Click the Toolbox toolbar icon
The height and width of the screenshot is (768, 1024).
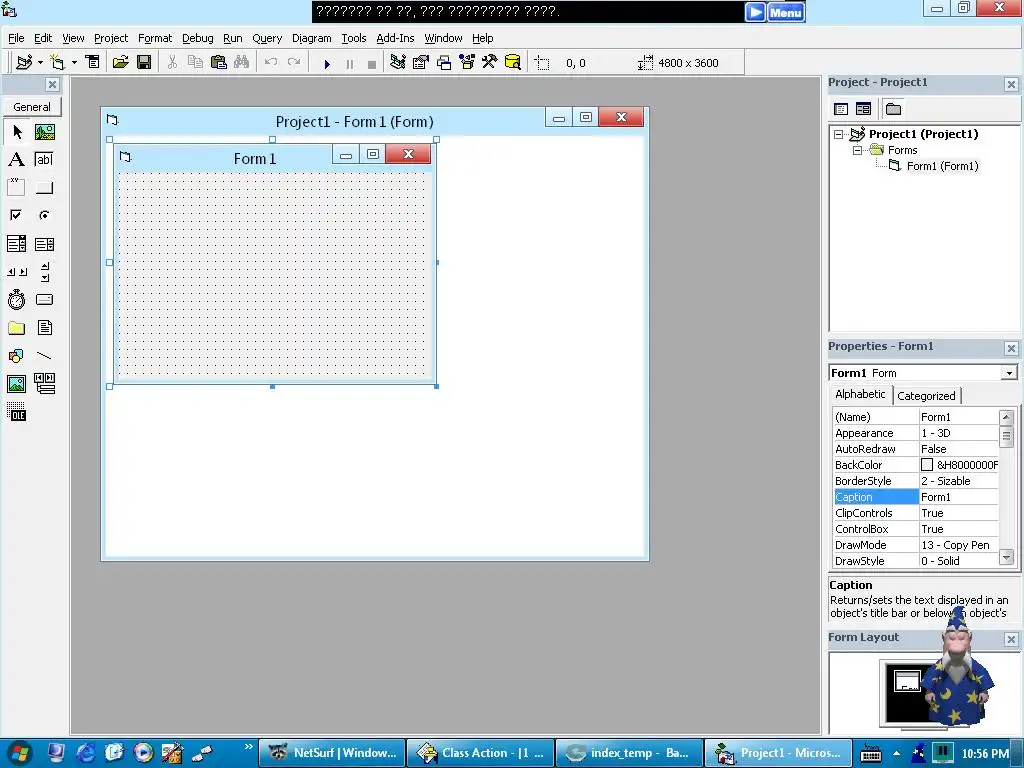pyautogui.click(x=490, y=63)
